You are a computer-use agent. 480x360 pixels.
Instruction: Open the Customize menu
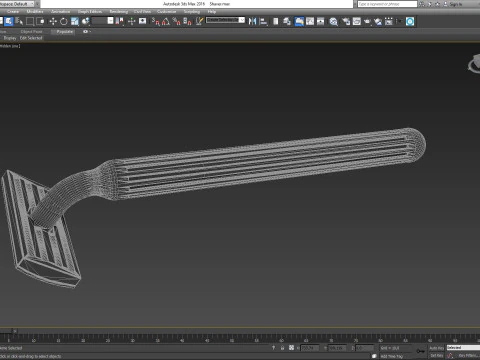[x=166, y=11]
